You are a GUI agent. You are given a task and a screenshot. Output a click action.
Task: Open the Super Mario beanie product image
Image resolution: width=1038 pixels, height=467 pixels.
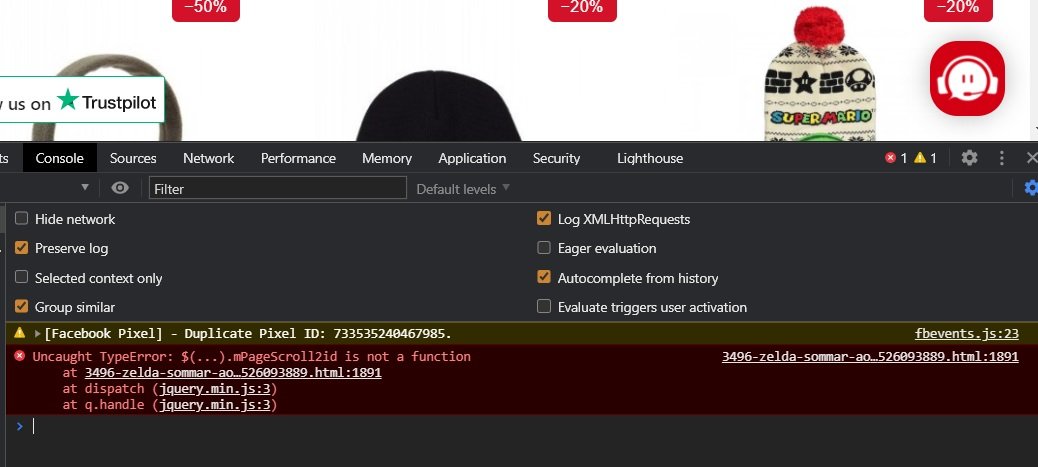(820, 74)
